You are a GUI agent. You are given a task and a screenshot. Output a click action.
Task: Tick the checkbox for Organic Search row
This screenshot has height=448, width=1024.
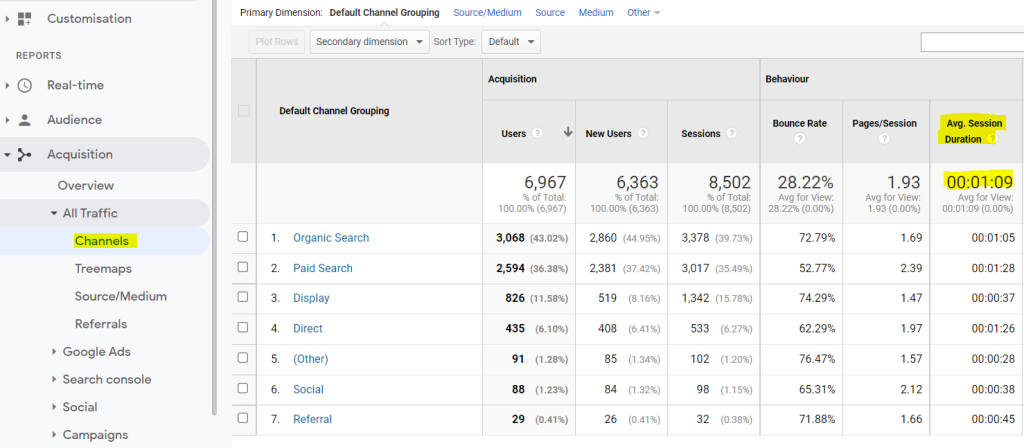pyautogui.click(x=243, y=236)
